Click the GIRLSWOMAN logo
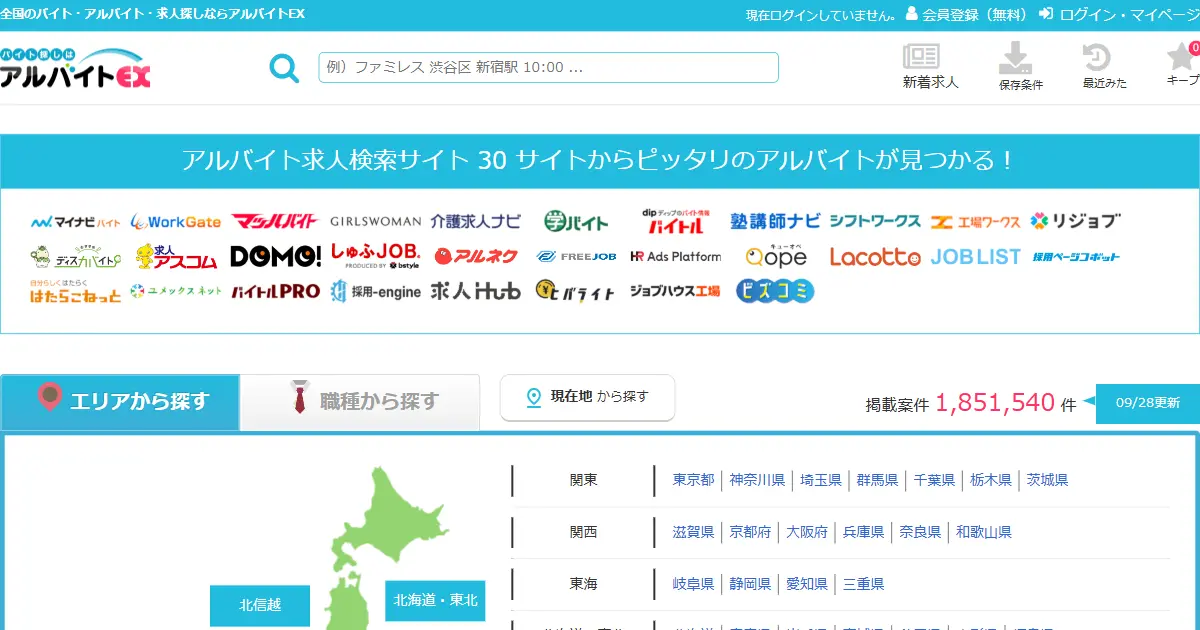 tap(375, 221)
